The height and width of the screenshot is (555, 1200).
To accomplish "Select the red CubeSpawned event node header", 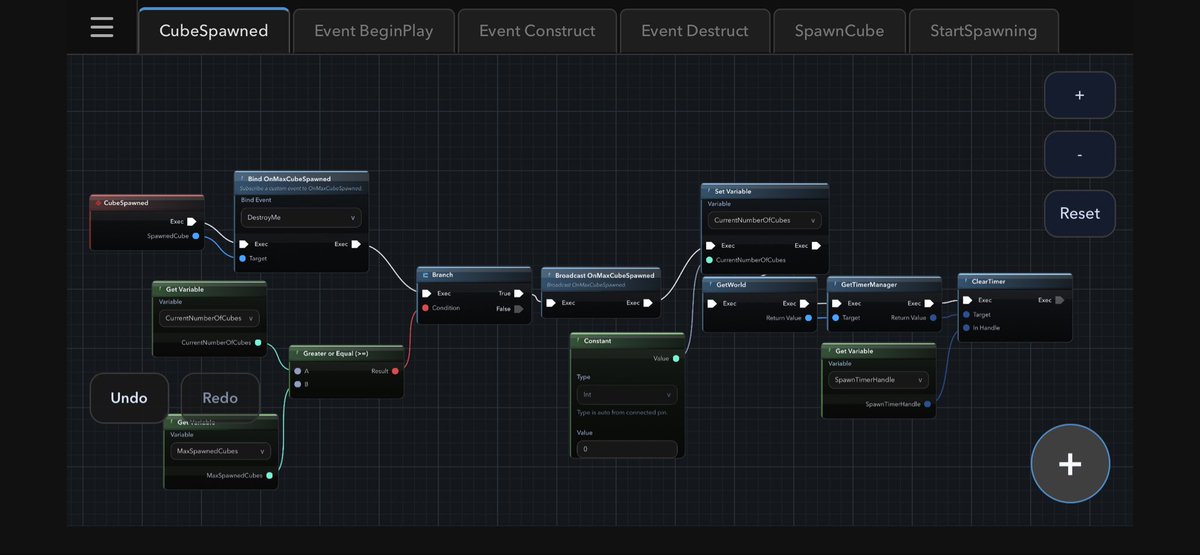I will [x=147, y=203].
